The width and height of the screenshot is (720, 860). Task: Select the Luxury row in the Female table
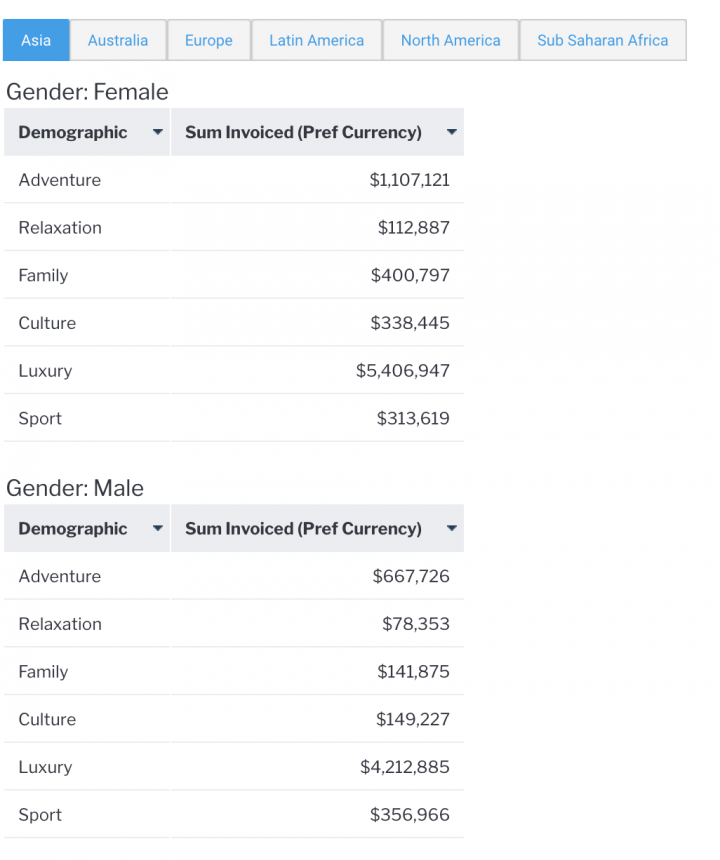(45, 370)
